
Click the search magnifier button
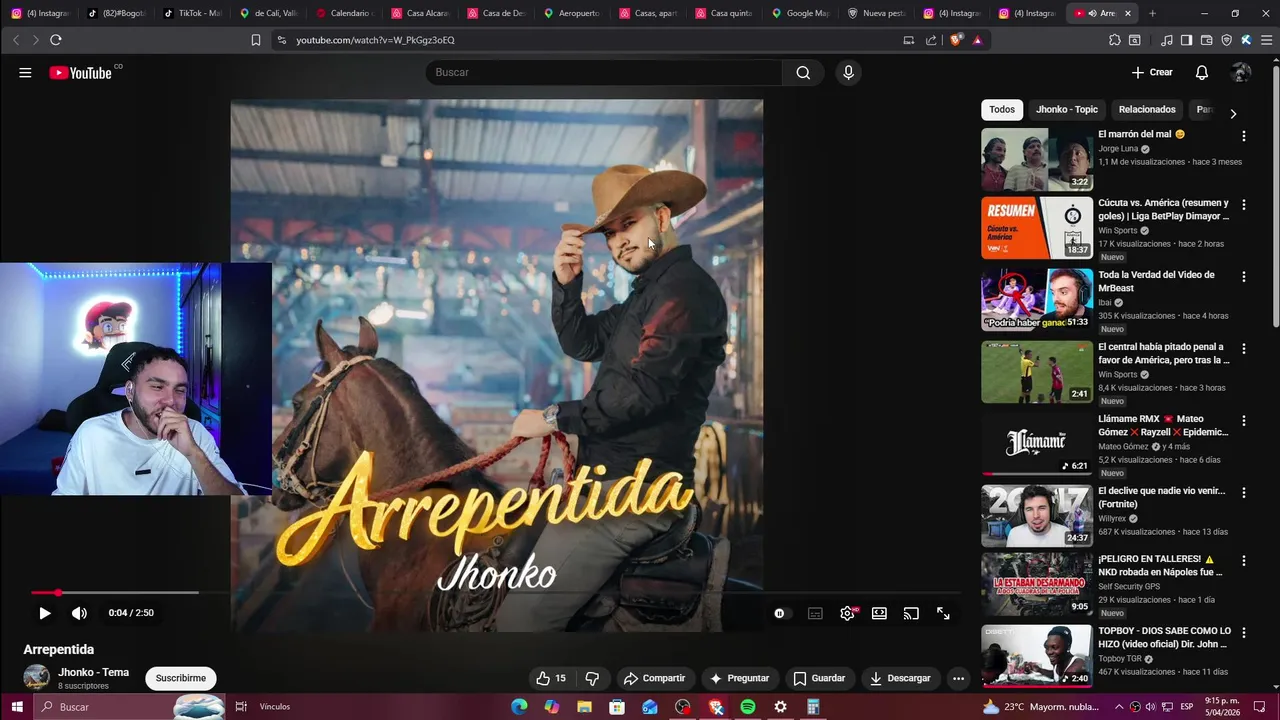coord(803,72)
